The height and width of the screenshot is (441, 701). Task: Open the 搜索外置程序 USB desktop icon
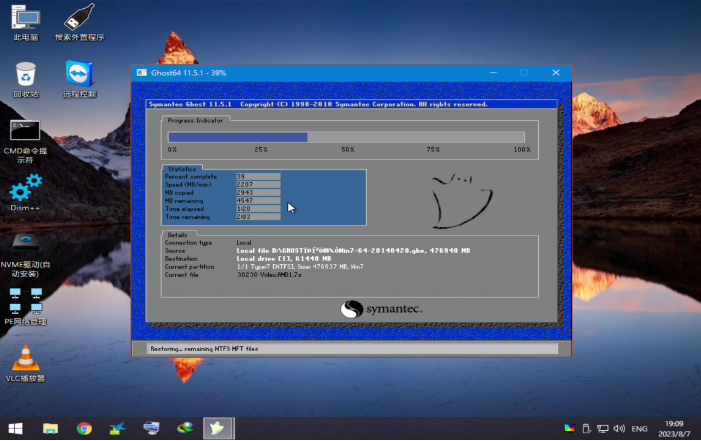(x=80, y=23)
